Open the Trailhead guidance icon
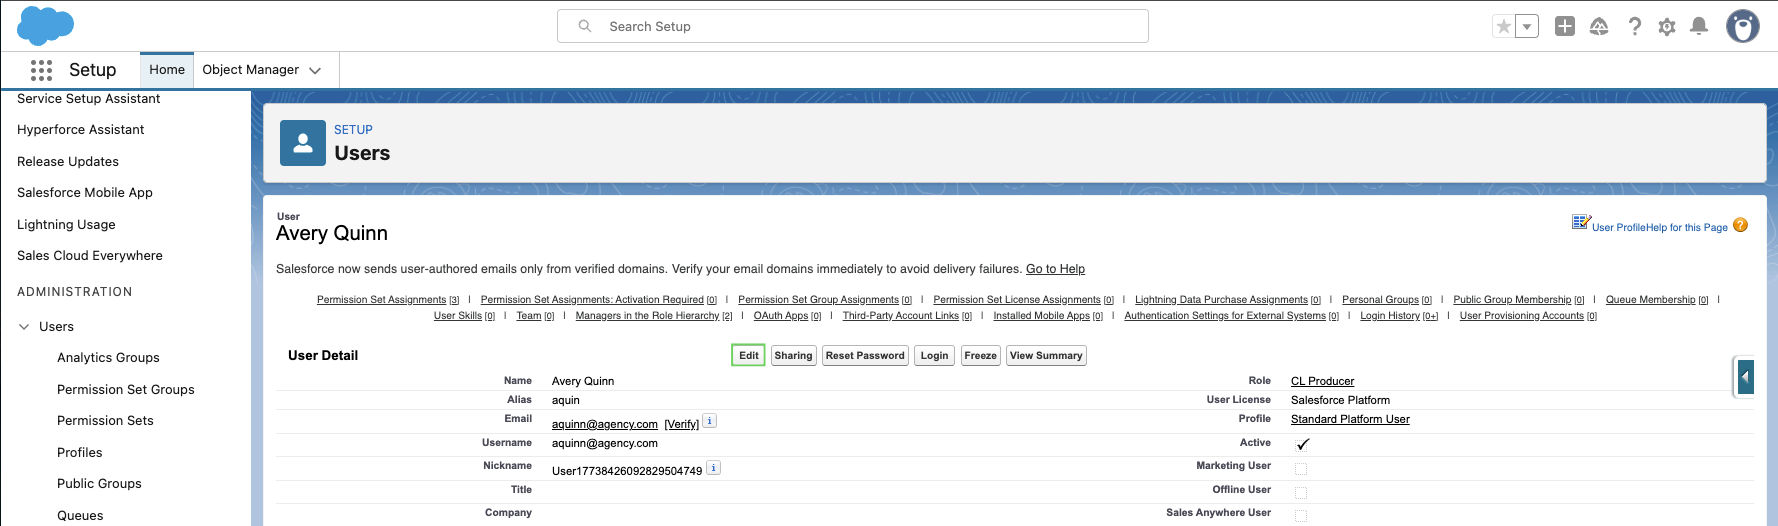Viewport: 1778px width, 526px height. tap(1599, 26)
